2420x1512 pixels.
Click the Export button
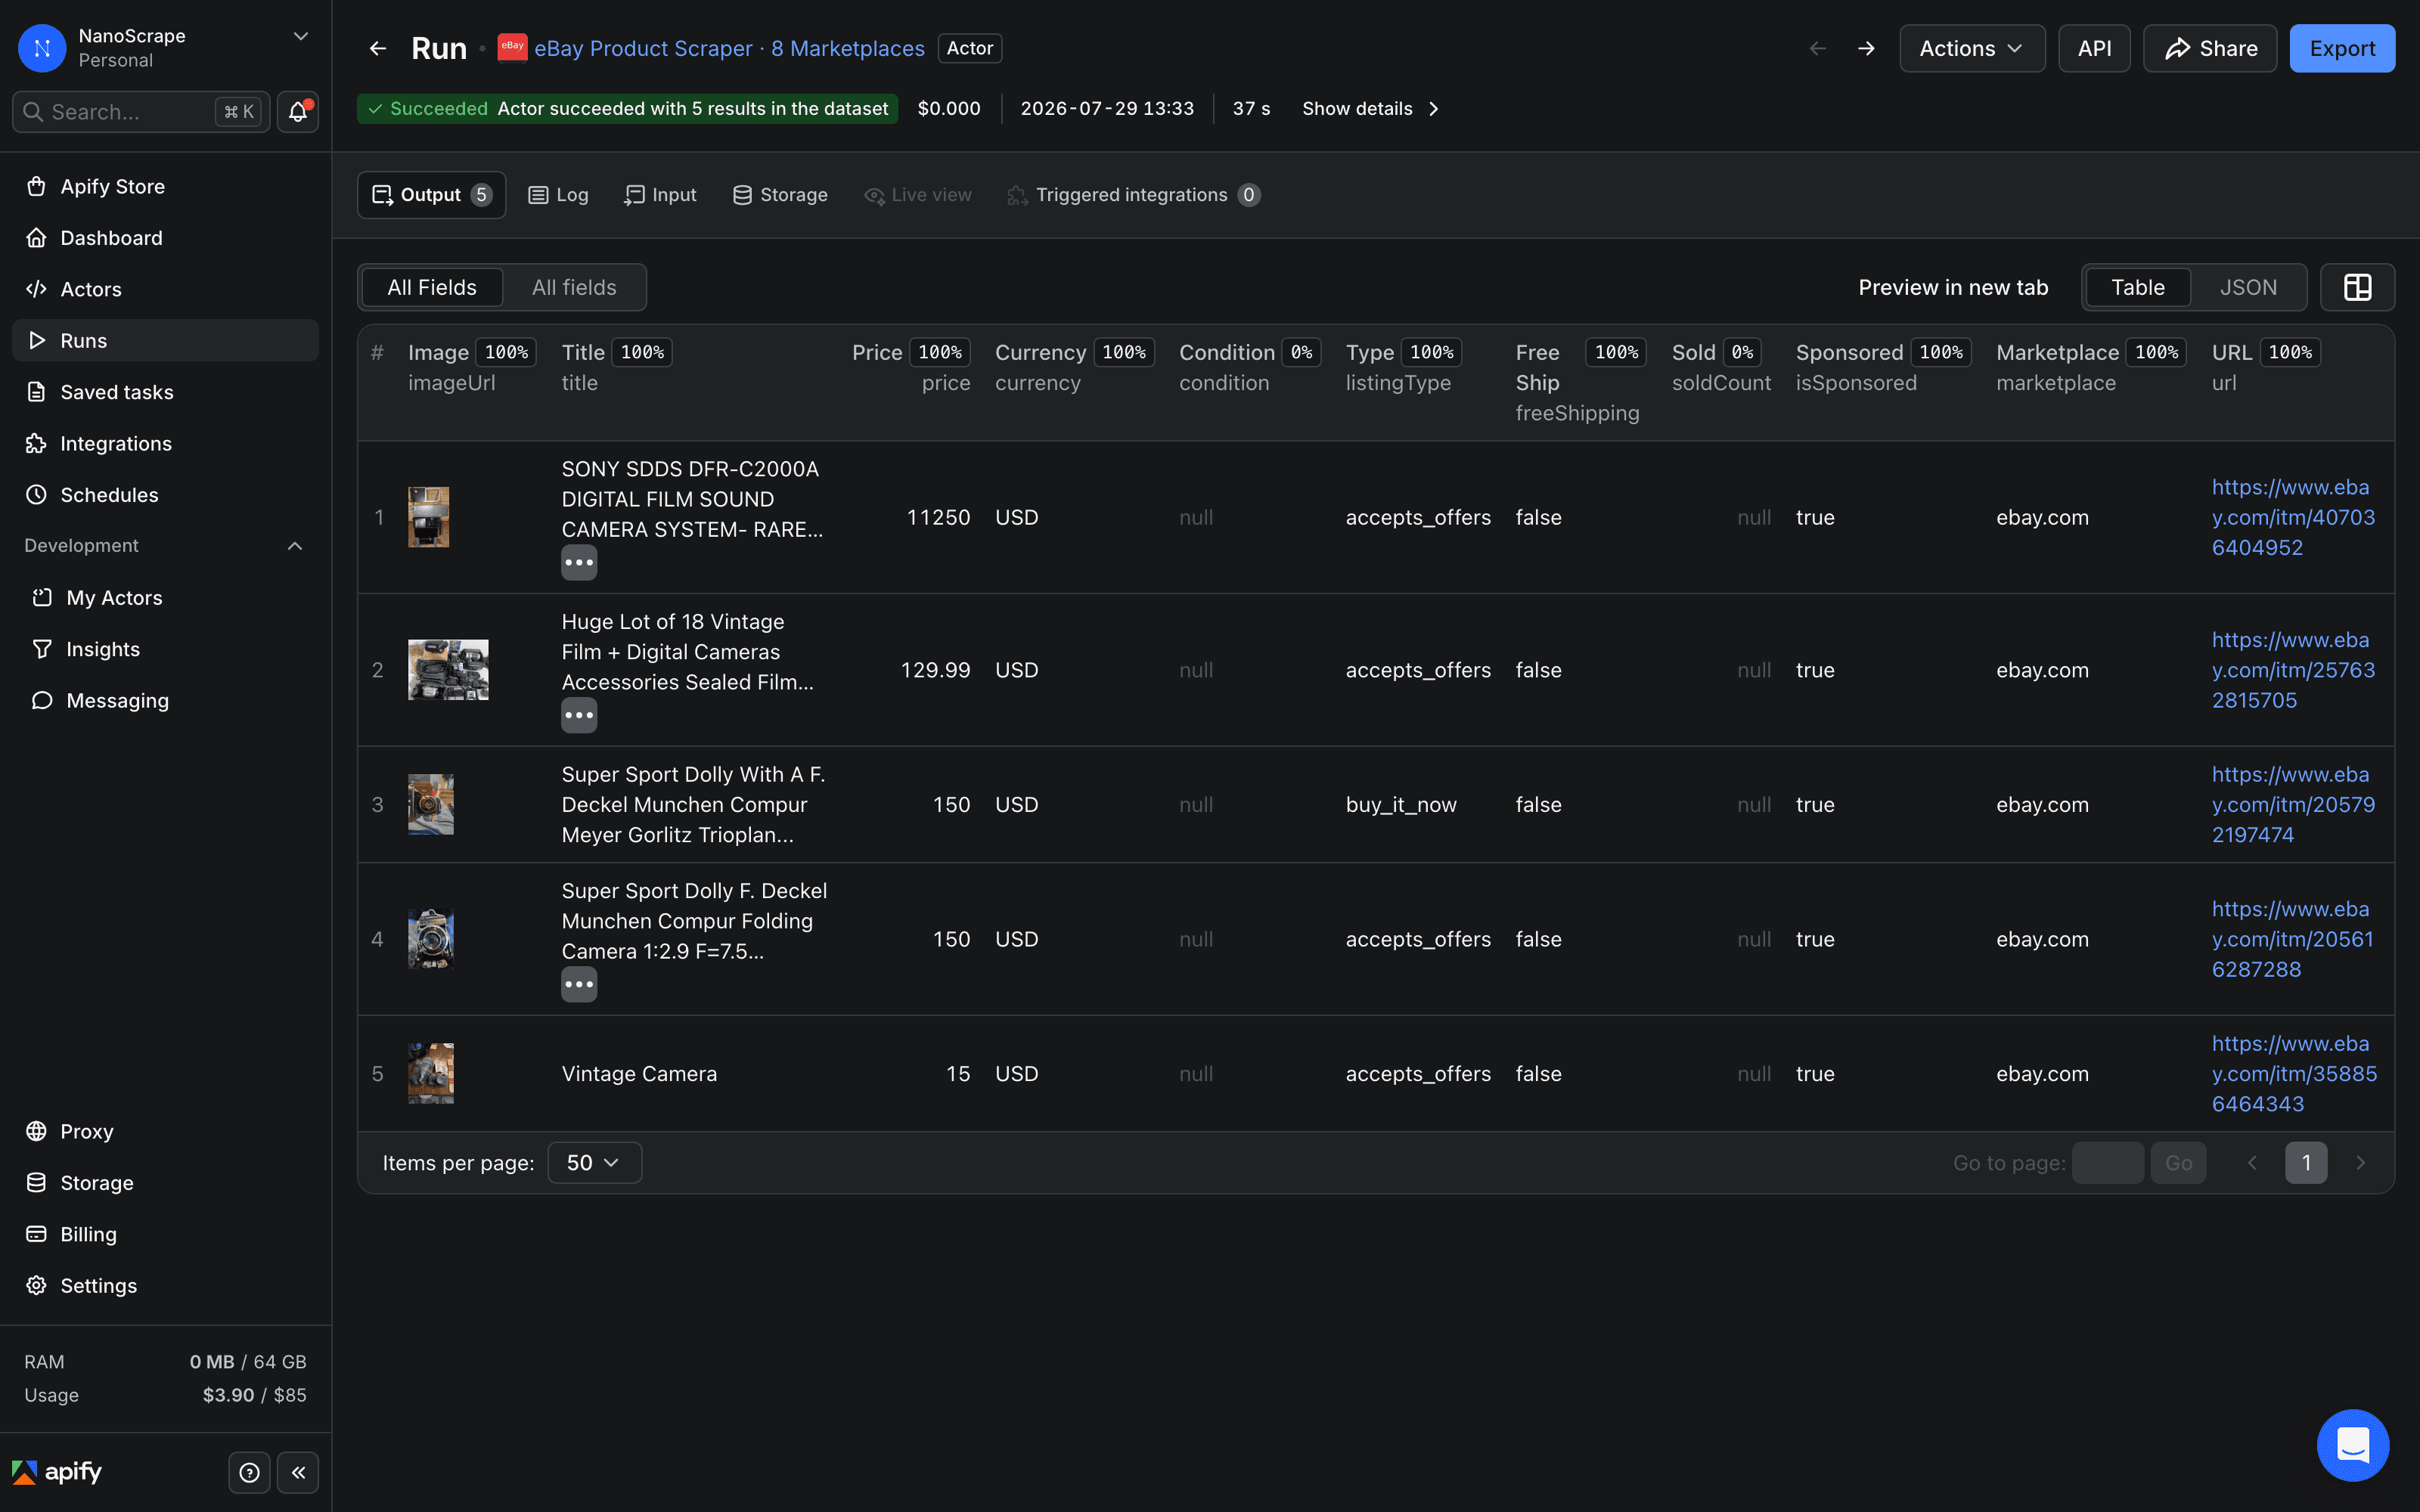[2342, 48]
